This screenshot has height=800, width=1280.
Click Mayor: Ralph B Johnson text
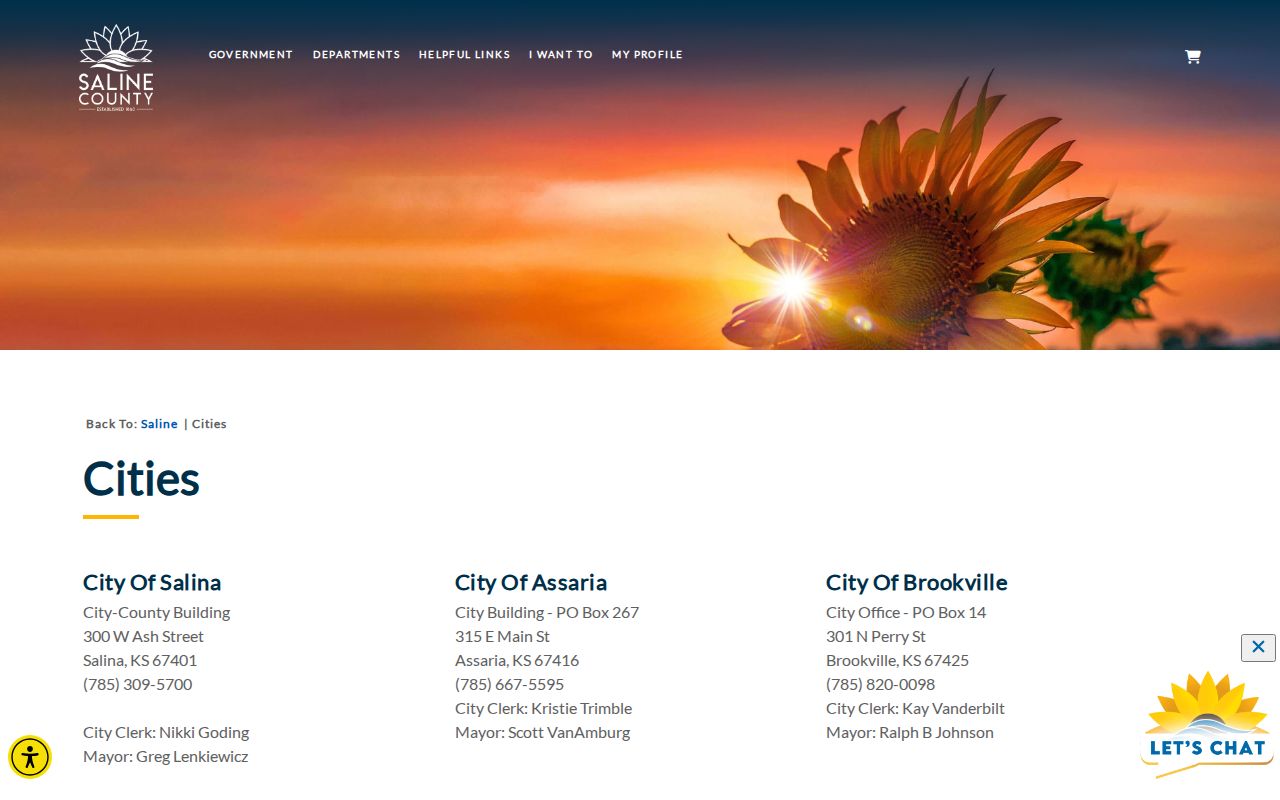910,732
